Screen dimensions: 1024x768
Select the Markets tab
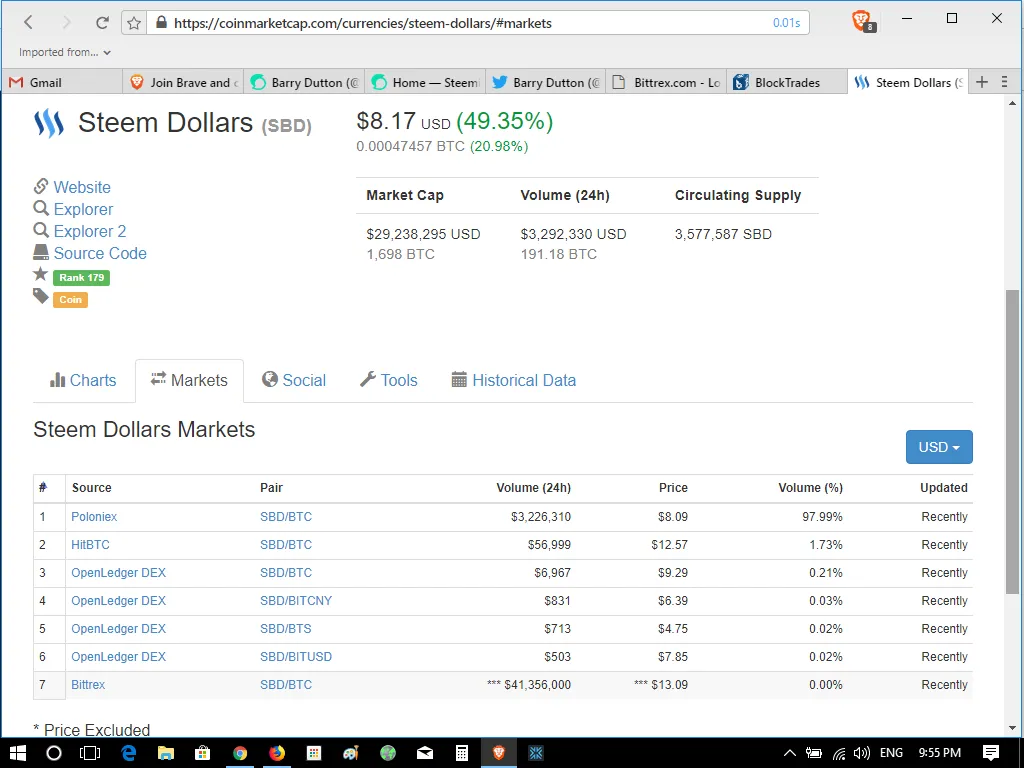click(189, 380)
